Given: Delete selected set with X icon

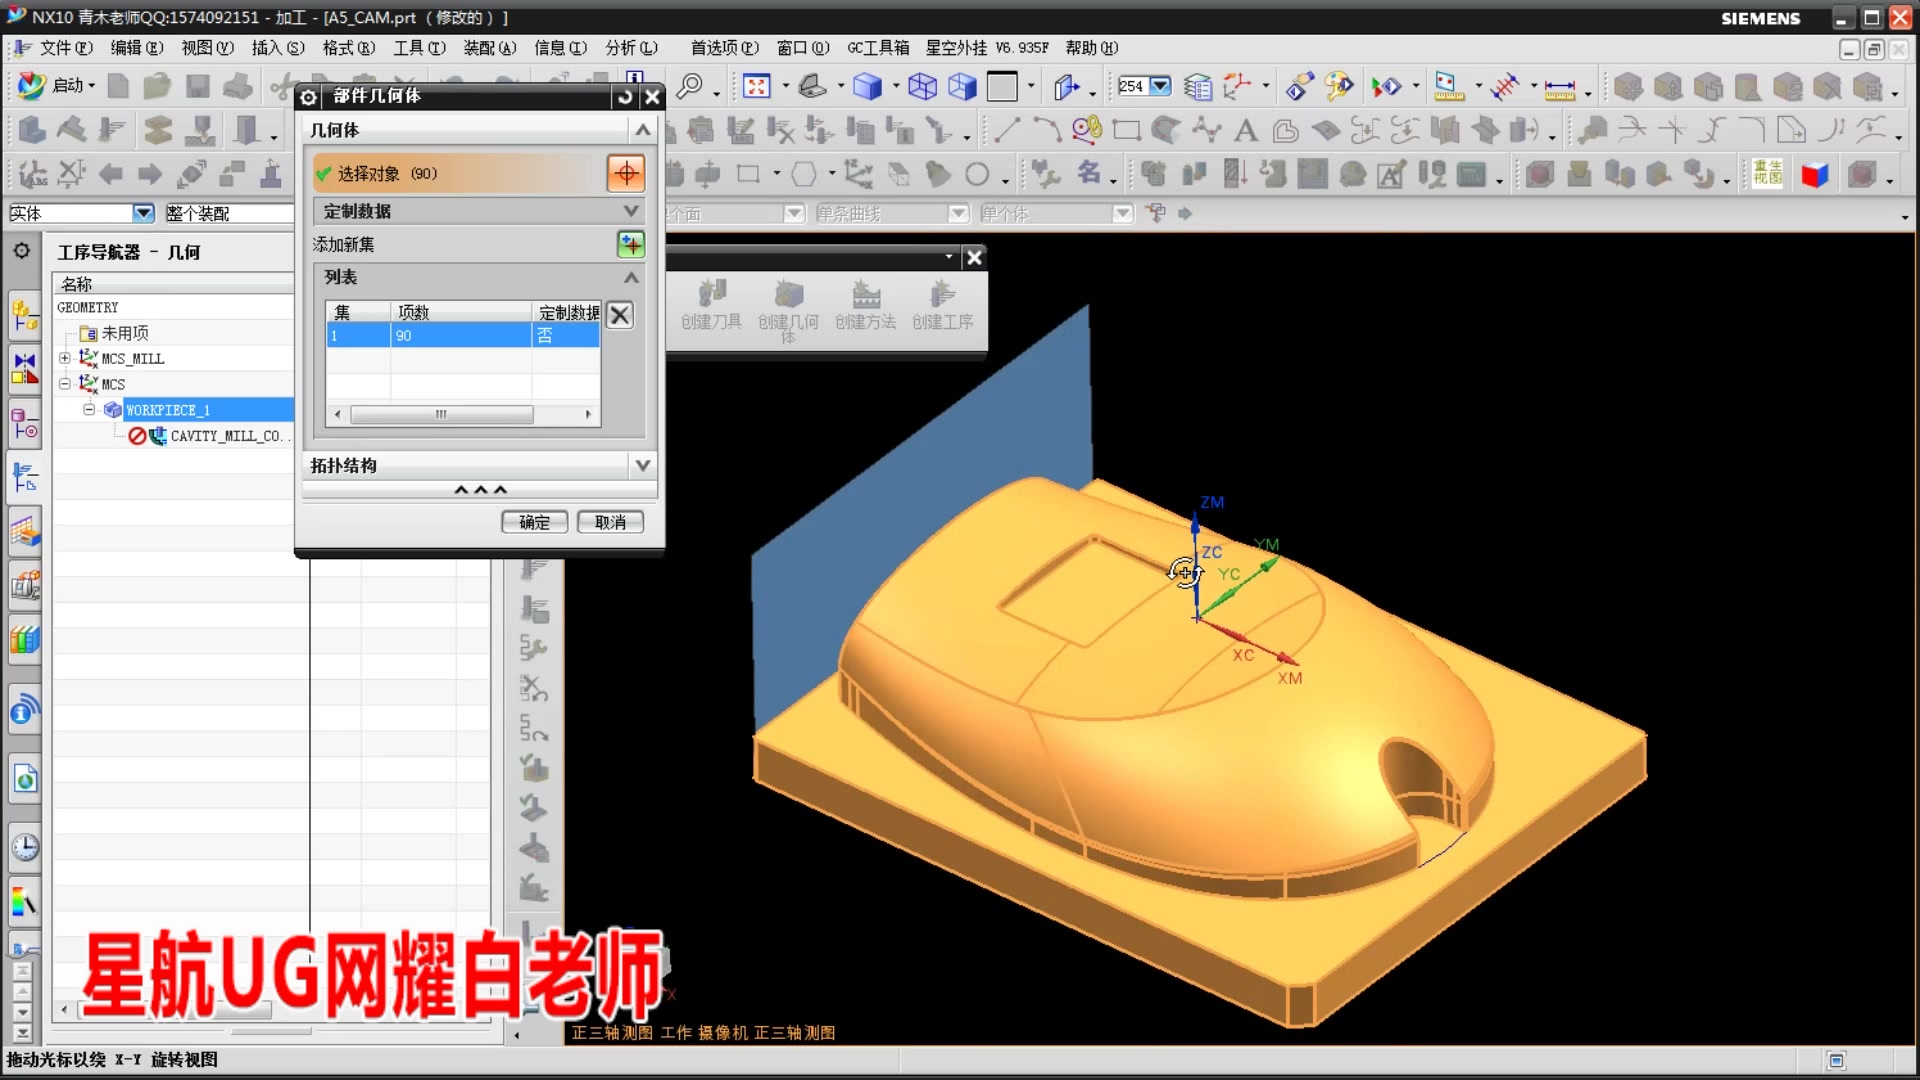Looking at the screenshot, I should point(620,315).
